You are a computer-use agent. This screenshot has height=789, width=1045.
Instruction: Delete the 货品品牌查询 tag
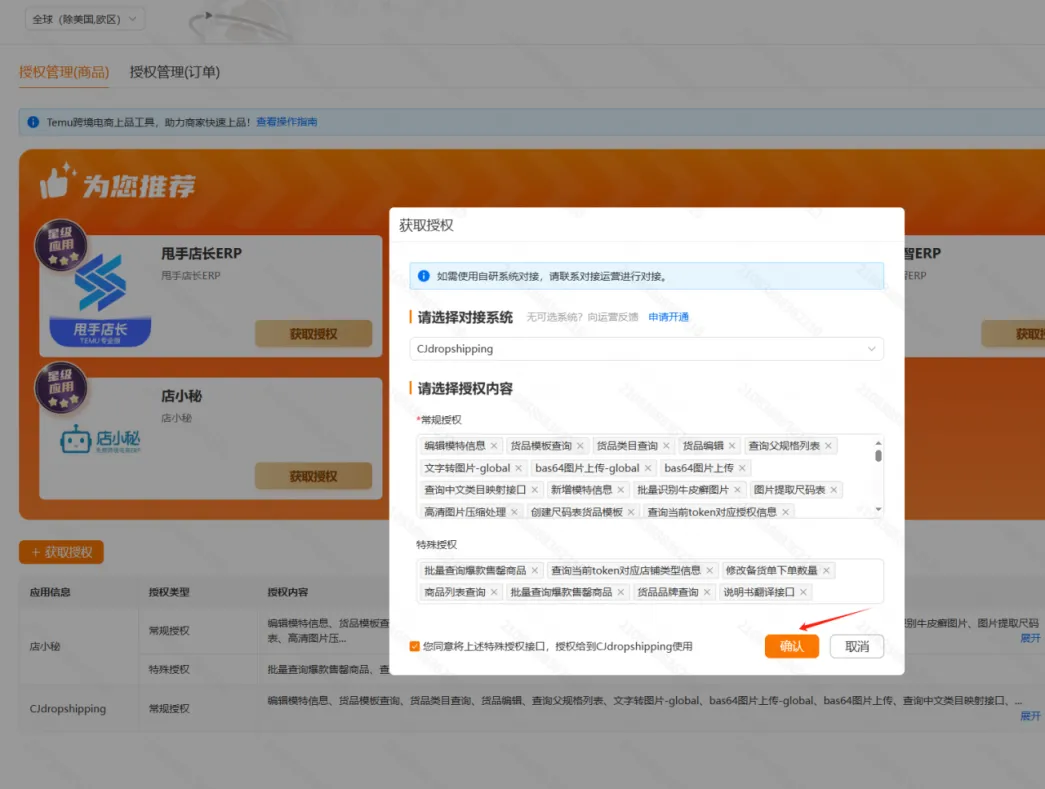[x=707, y=593]
